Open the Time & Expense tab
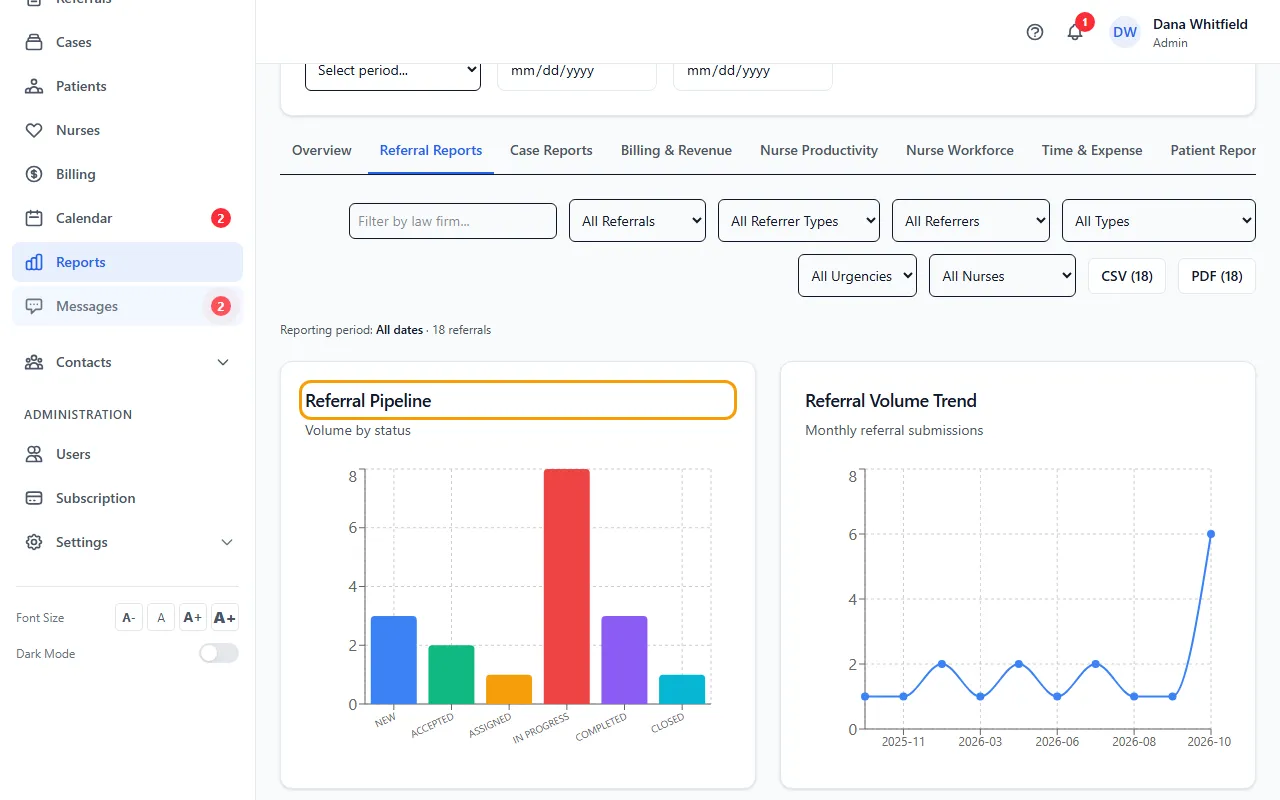 coord(1092,150)
